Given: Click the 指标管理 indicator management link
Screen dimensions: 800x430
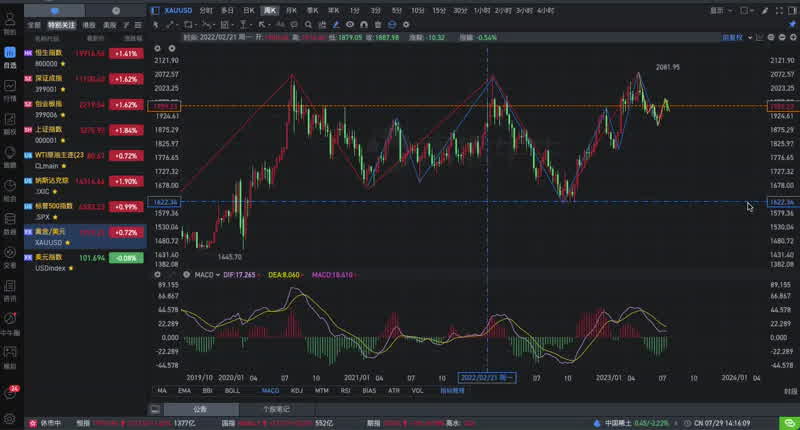Looking at the screenshot, I should [x=454, y=391].
